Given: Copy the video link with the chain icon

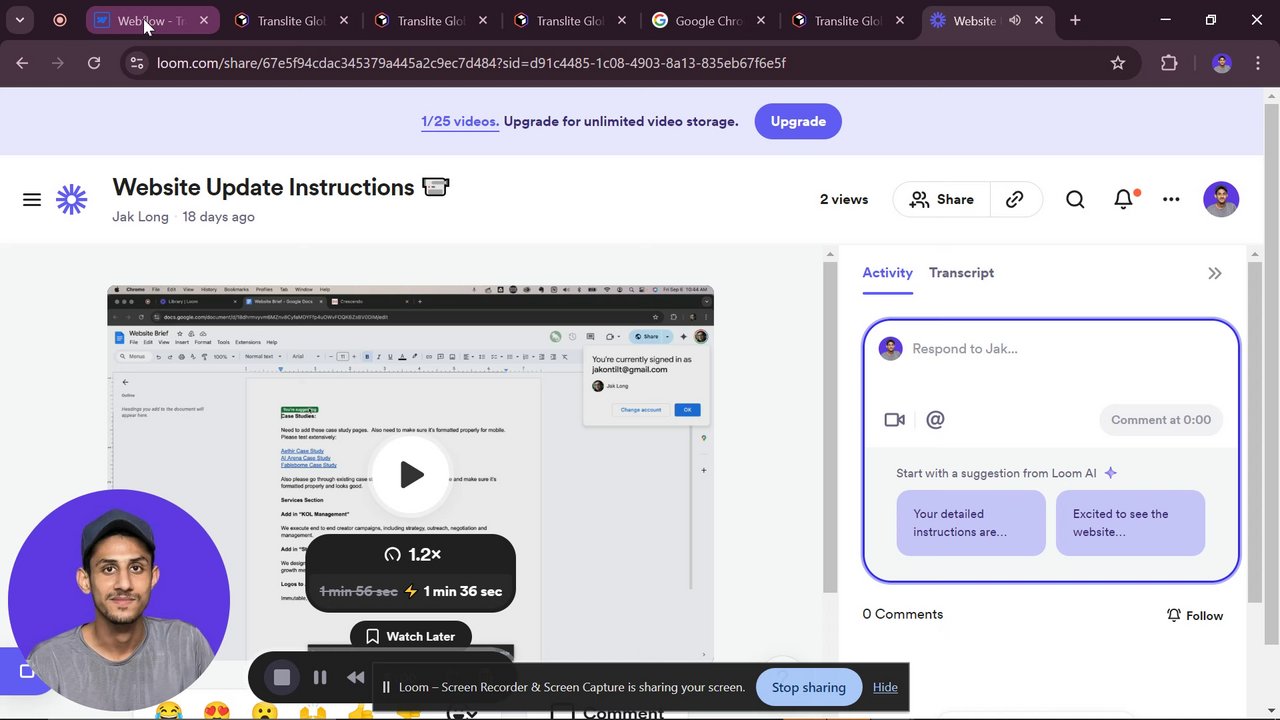Looking at the screenshot, I should pos(1015,200).
